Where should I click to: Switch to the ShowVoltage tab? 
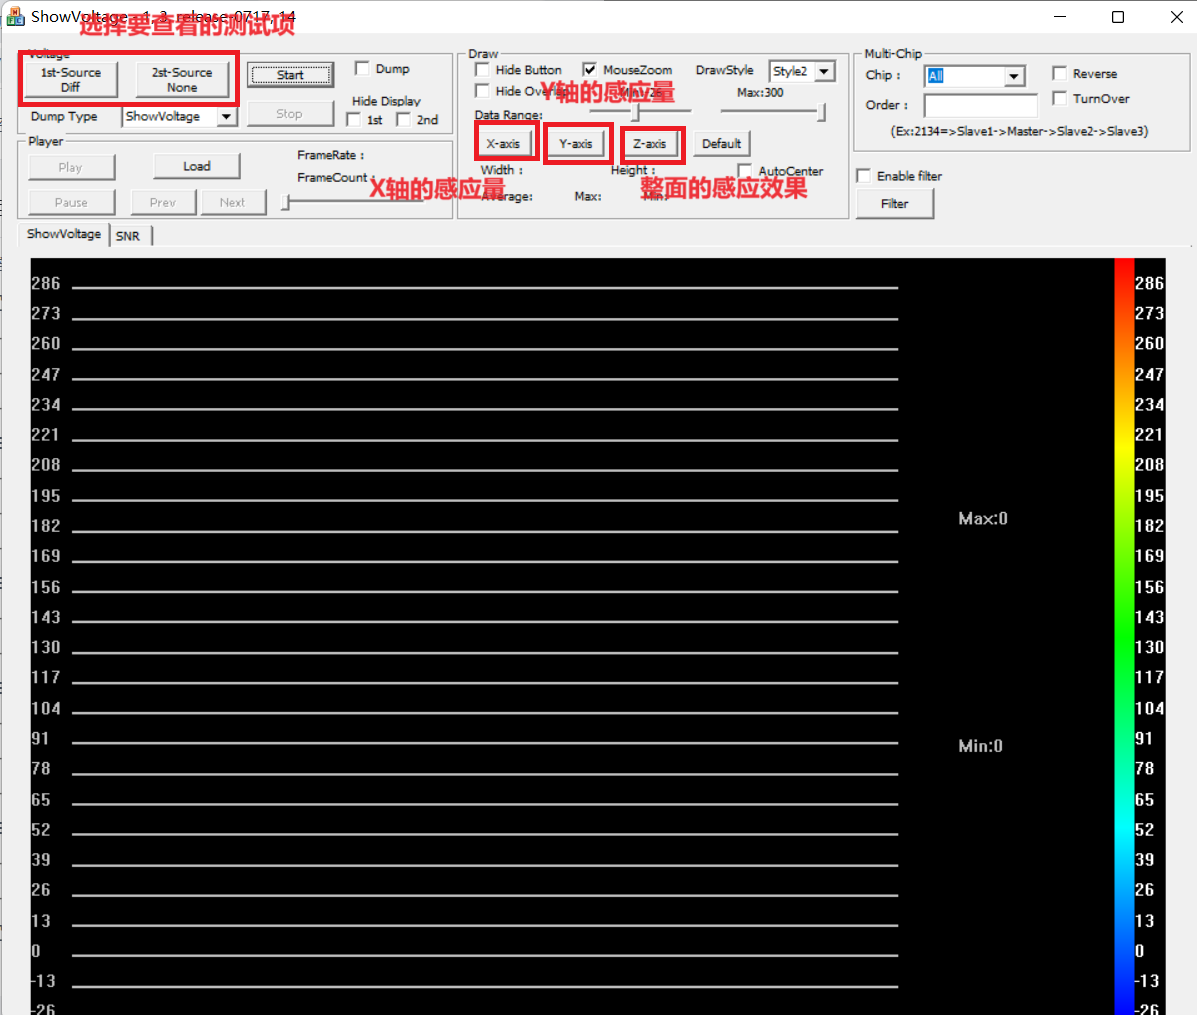point(64,234)
